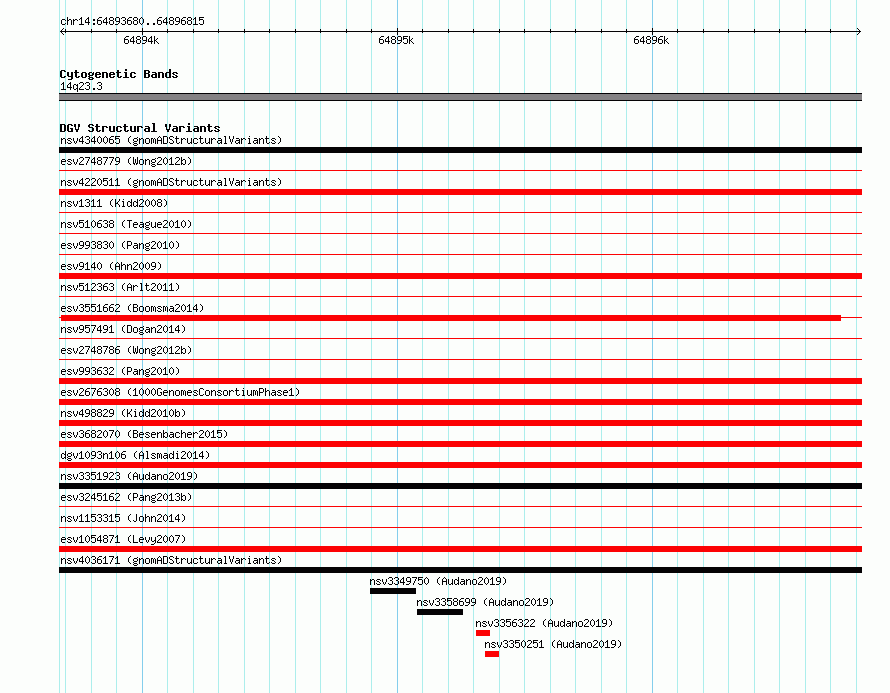The height and width of the screenshot is (693, 890).
Task: Click nsv510638 (Teague2010) label
Action: [126, 224]
